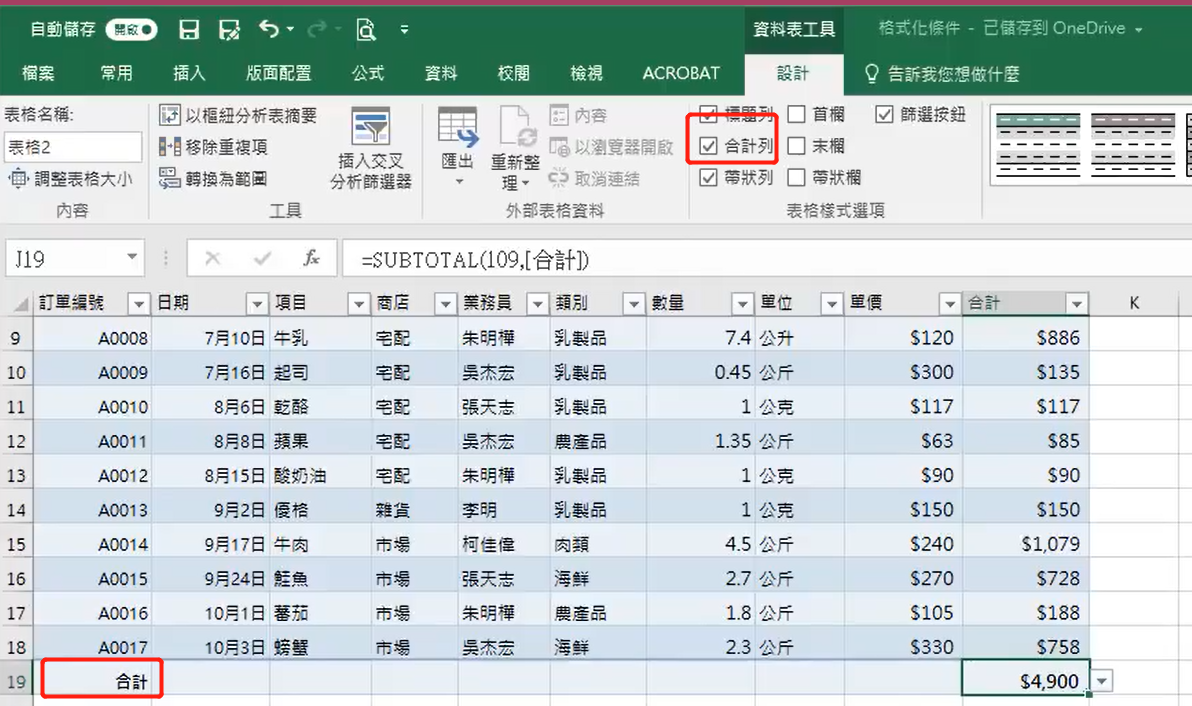Open the 類別 column filter dropdown
The width and height of the screenshot is (1192, 706).
coord(632,304)
